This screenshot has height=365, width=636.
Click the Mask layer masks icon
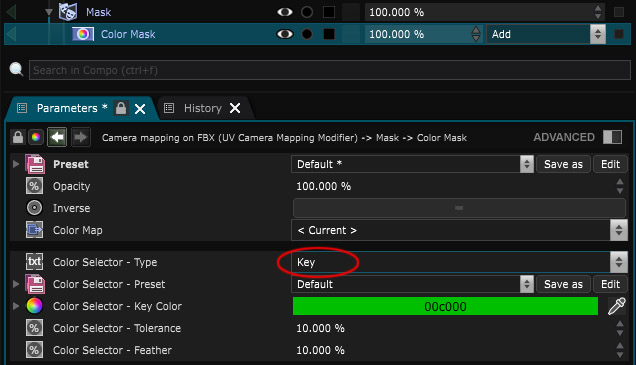pyautogui.click(x=68, y=11)
